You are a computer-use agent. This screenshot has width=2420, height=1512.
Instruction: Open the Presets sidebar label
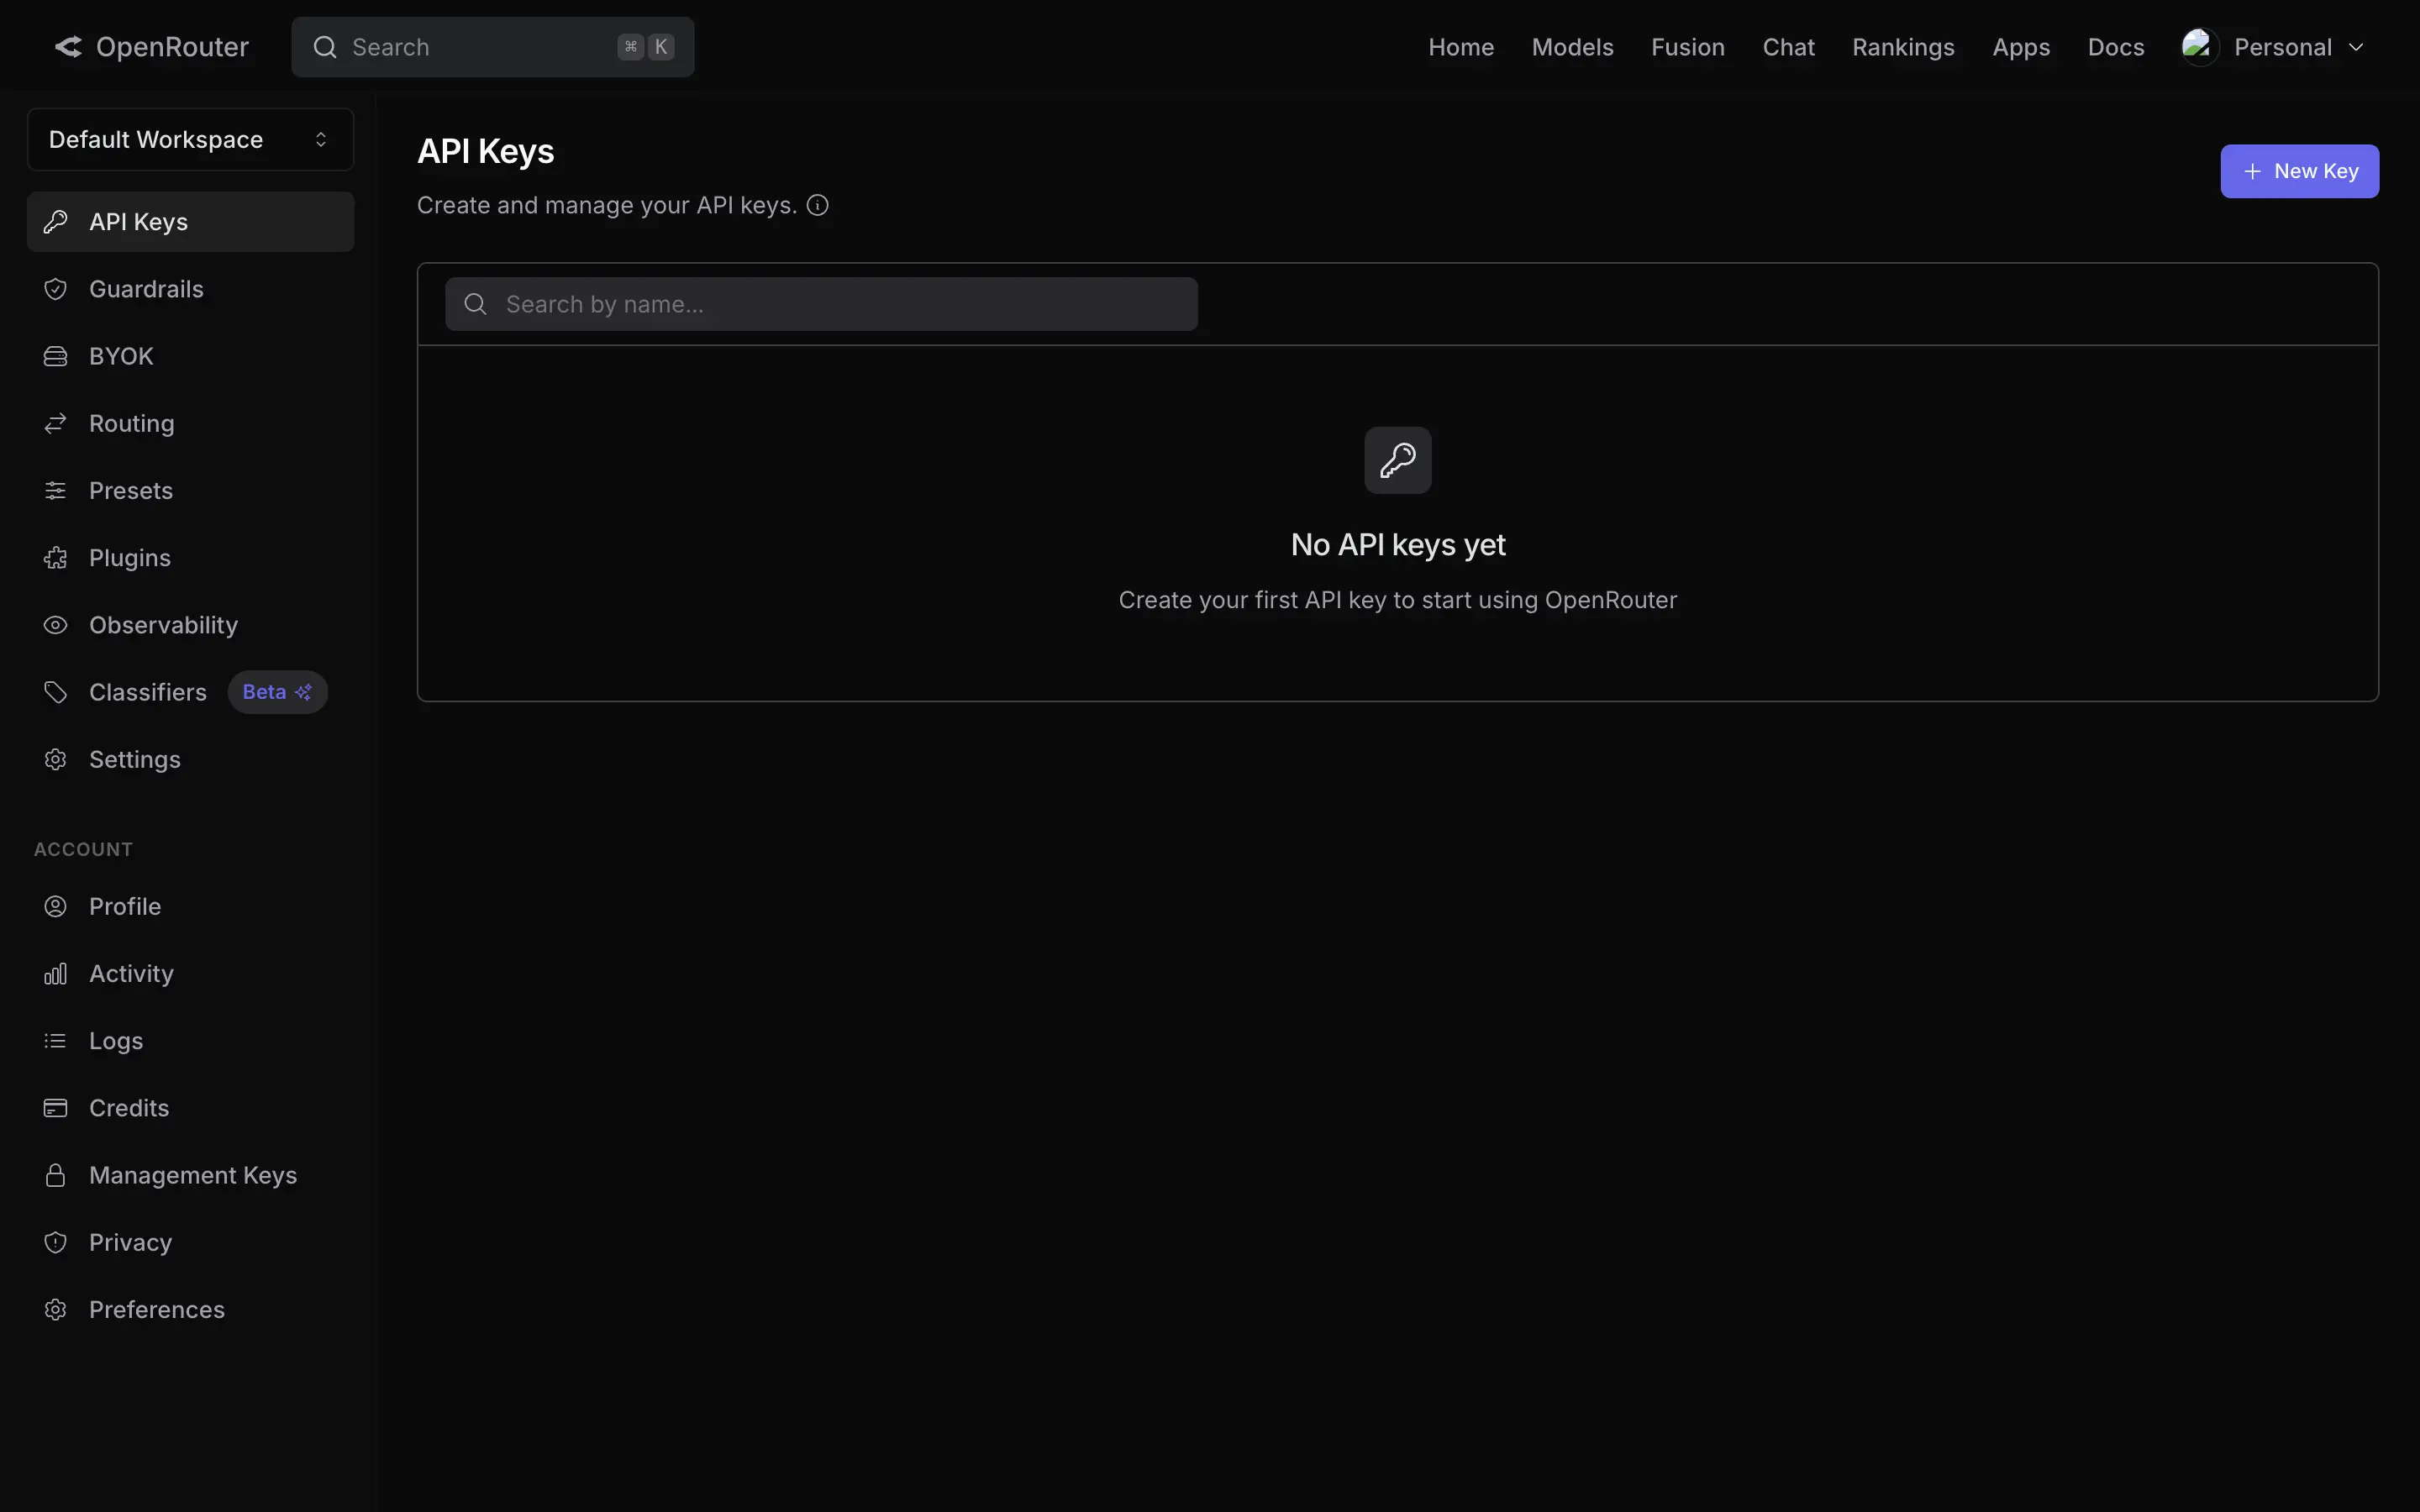click(x=131, y=491)
